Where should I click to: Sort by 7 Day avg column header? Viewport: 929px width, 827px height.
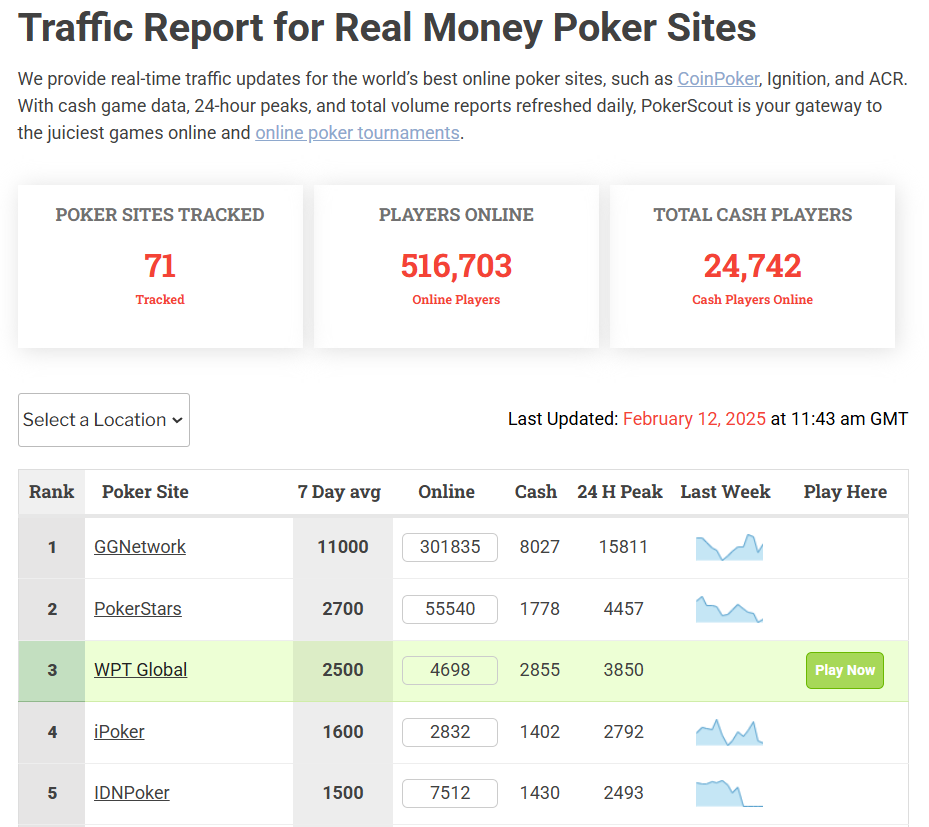coord(339,492)
